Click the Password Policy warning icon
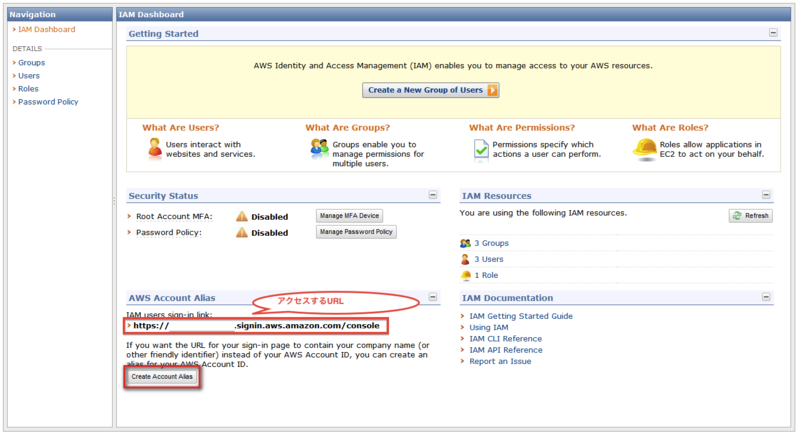 242,233
